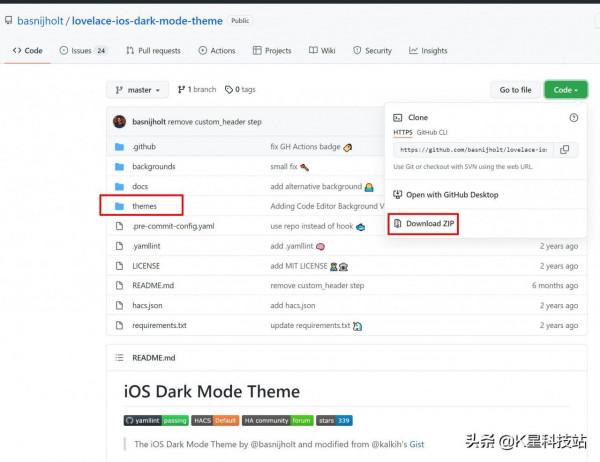Click the repository book icon
The height and width of the screenshot is (462, 600).
pos(9,20)
